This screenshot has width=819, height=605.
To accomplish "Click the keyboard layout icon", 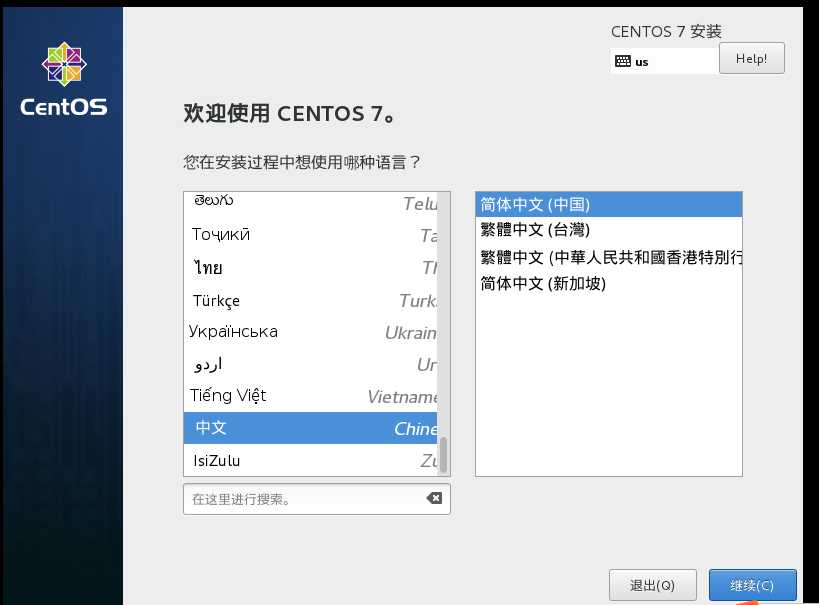I will tap(623, 61).
